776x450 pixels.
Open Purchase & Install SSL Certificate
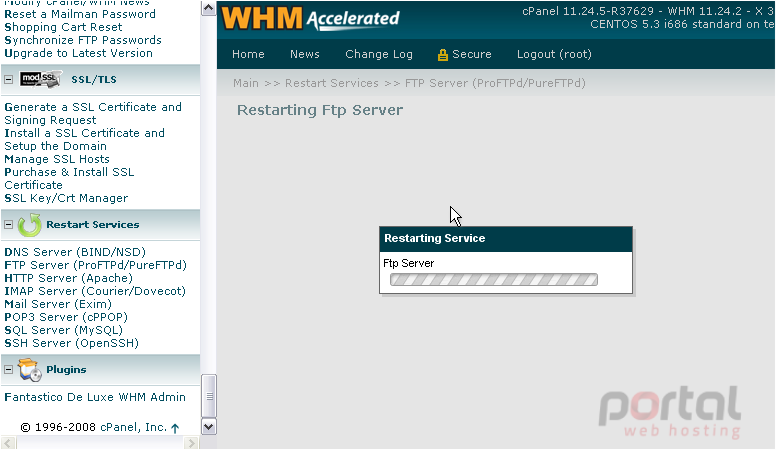click(69, 179)
